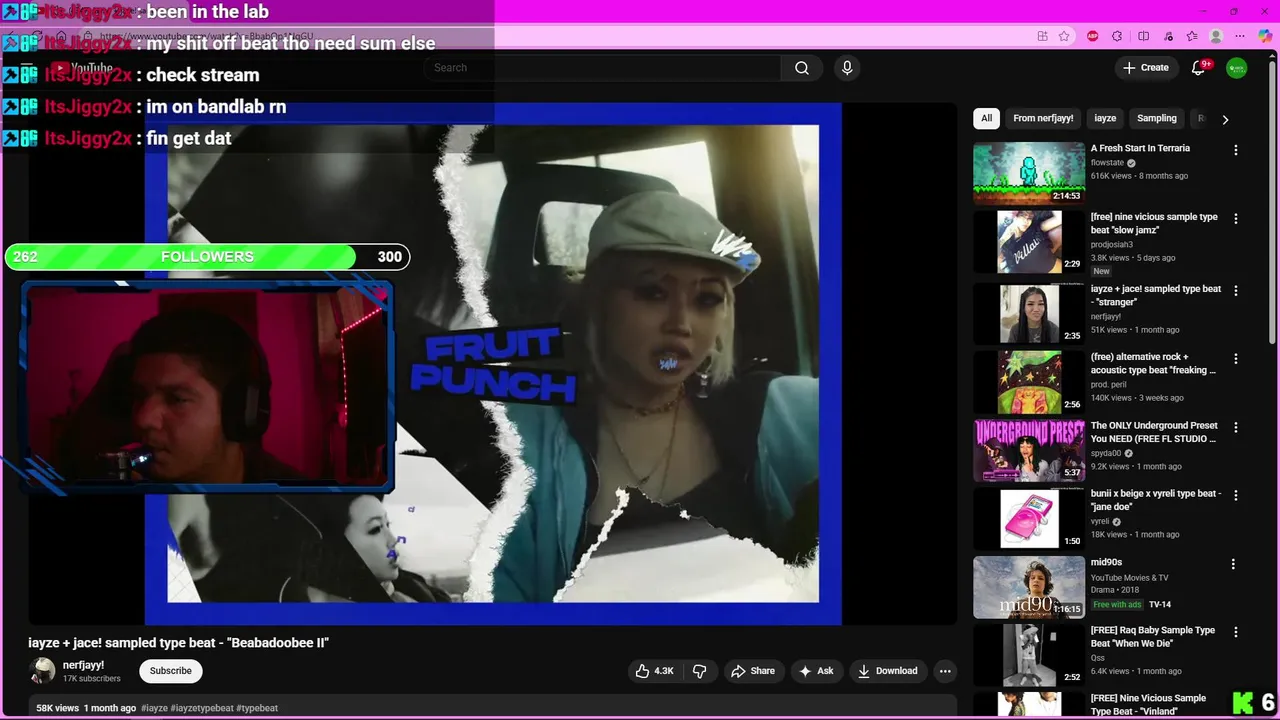This screenshot has width=1280, height=720.
Task: Open the app install icon in address bar
Action: tap(1042, 36)
